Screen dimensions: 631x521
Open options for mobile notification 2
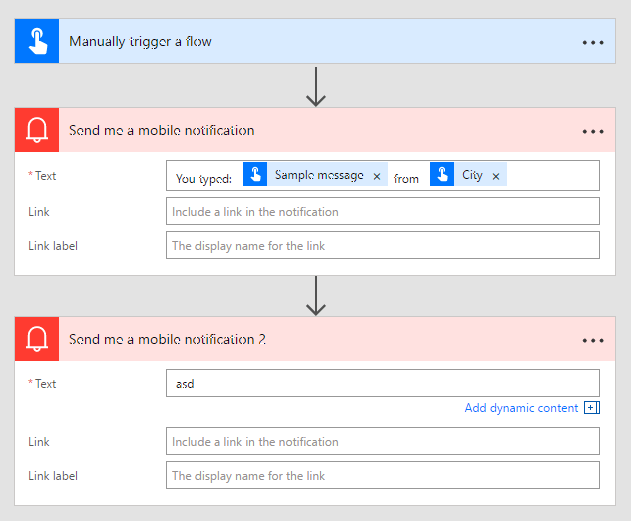coord(593,340)
